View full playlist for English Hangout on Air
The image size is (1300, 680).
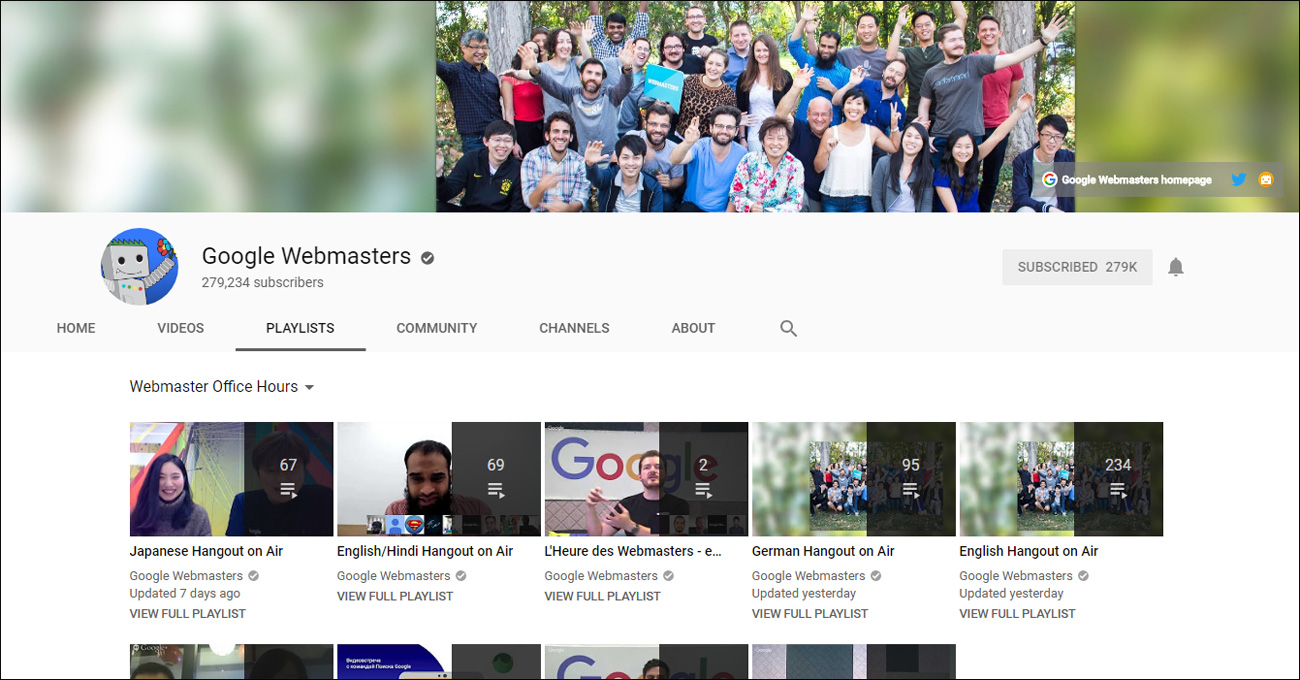click(x=1017, y=613)
